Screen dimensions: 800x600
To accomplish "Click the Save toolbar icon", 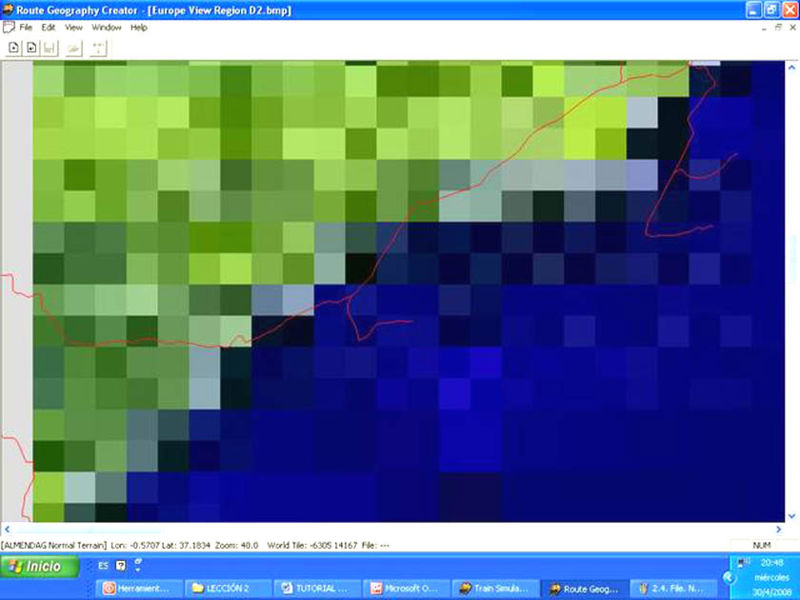I will [49, 47].
